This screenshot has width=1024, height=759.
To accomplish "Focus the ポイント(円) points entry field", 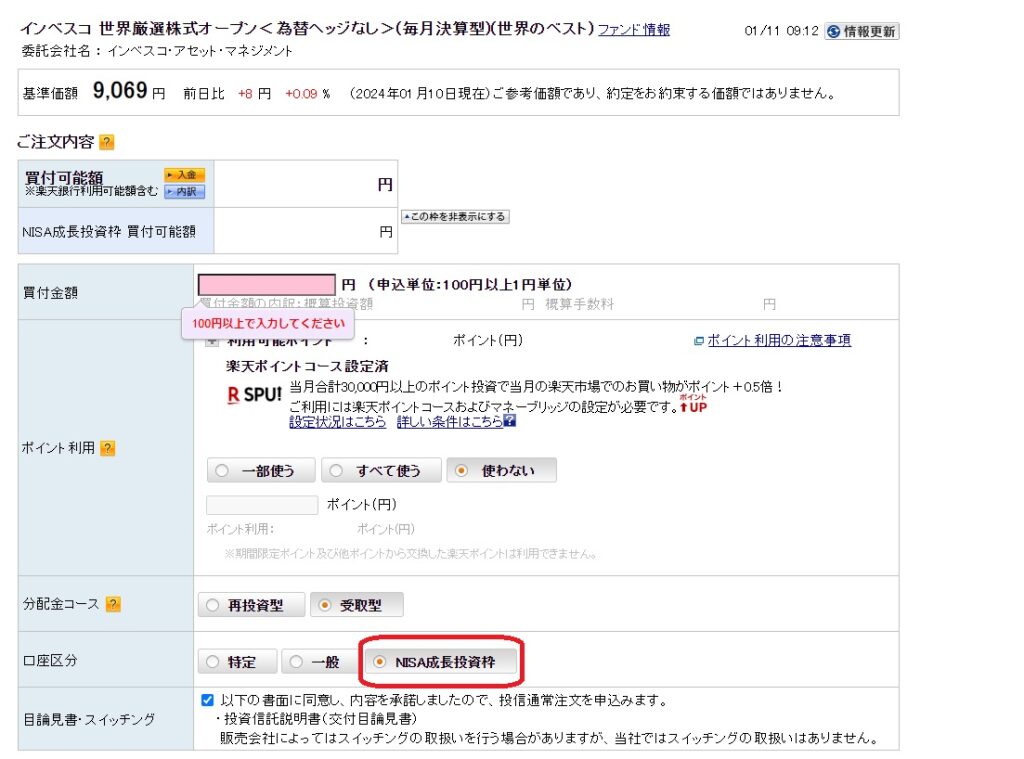I will 262,505.
